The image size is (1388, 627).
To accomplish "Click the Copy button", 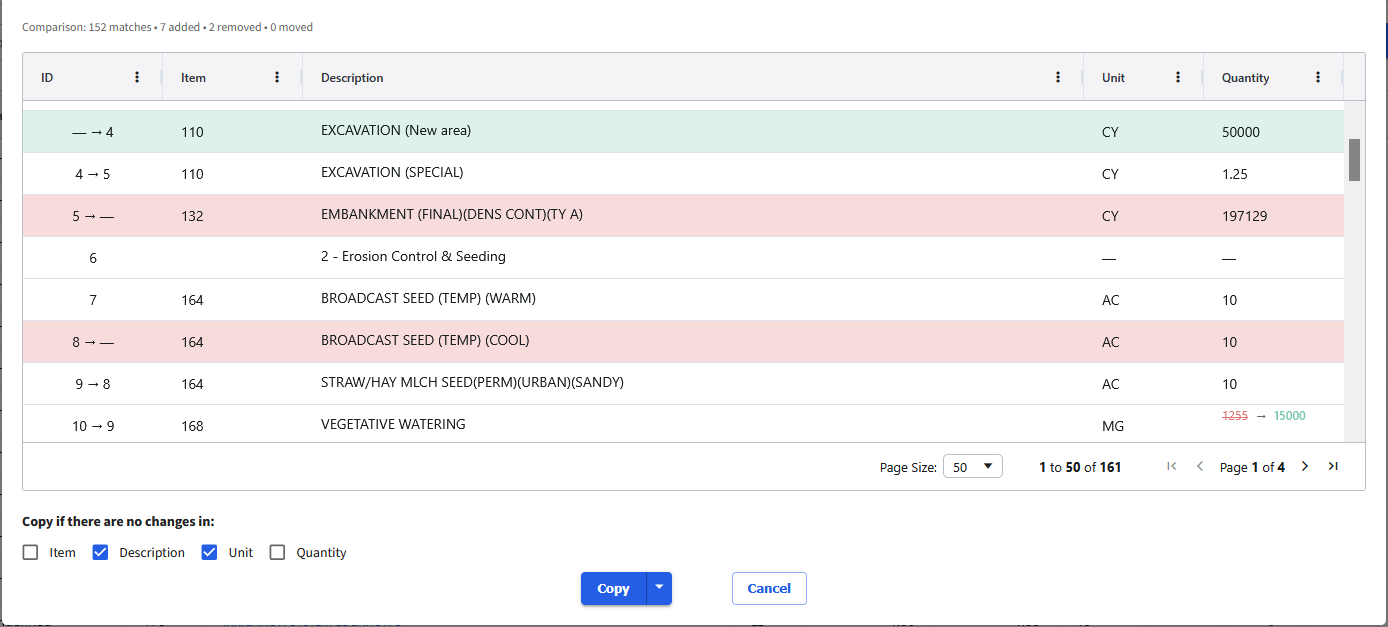I will pyautogui.click(x=612, y=588).
